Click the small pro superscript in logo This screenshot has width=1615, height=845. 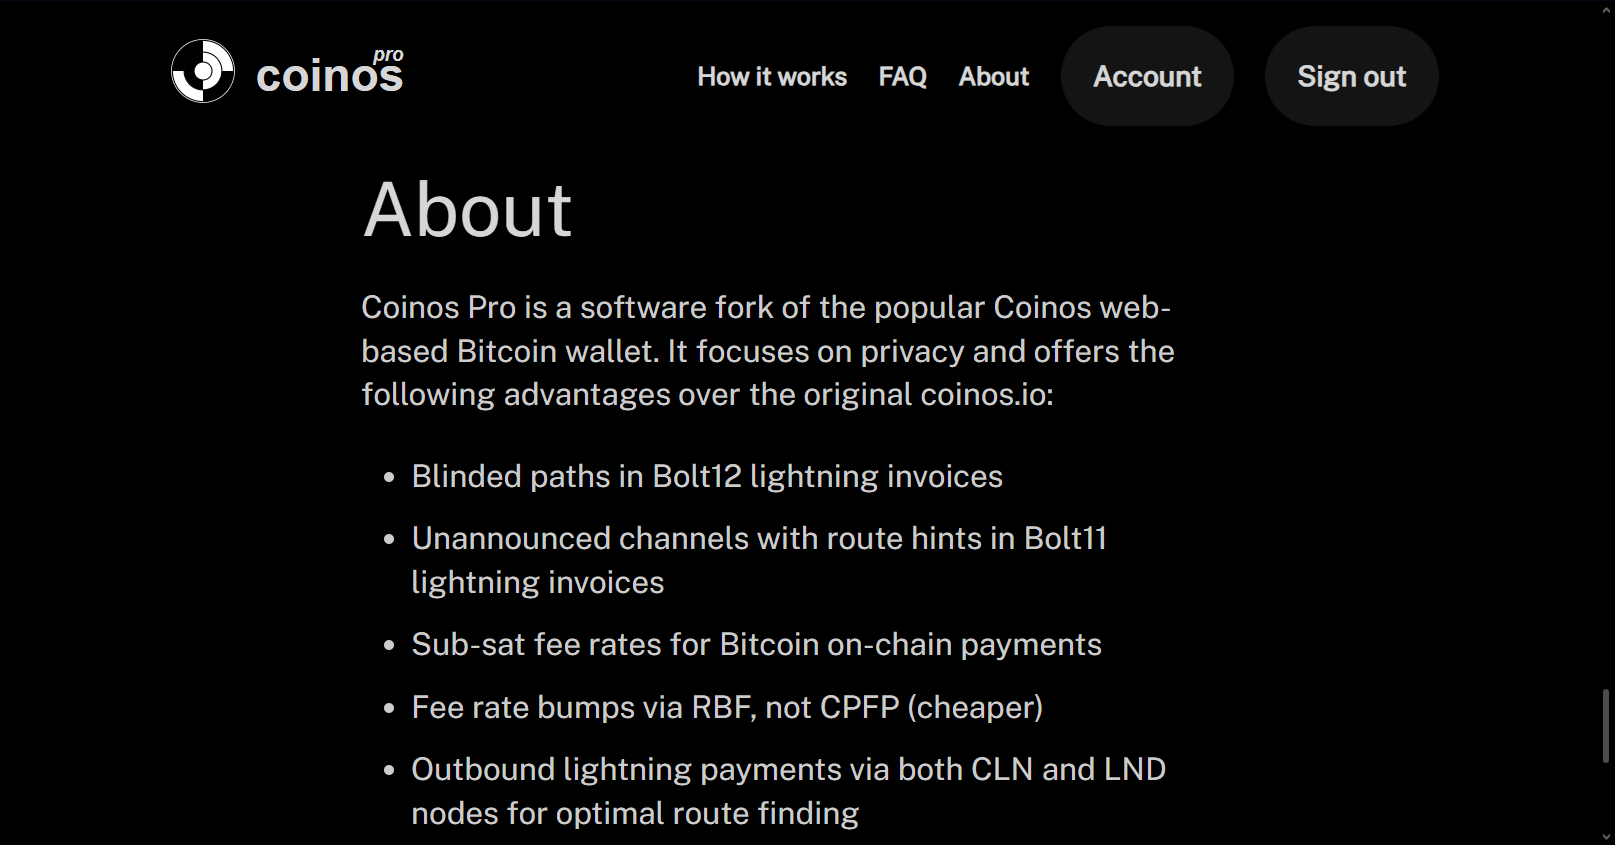click(x=388, y=55)
